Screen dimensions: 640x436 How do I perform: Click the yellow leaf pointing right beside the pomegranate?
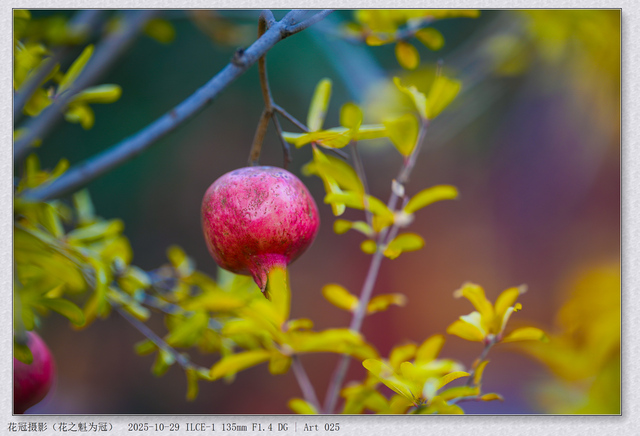tap(430, 197)
